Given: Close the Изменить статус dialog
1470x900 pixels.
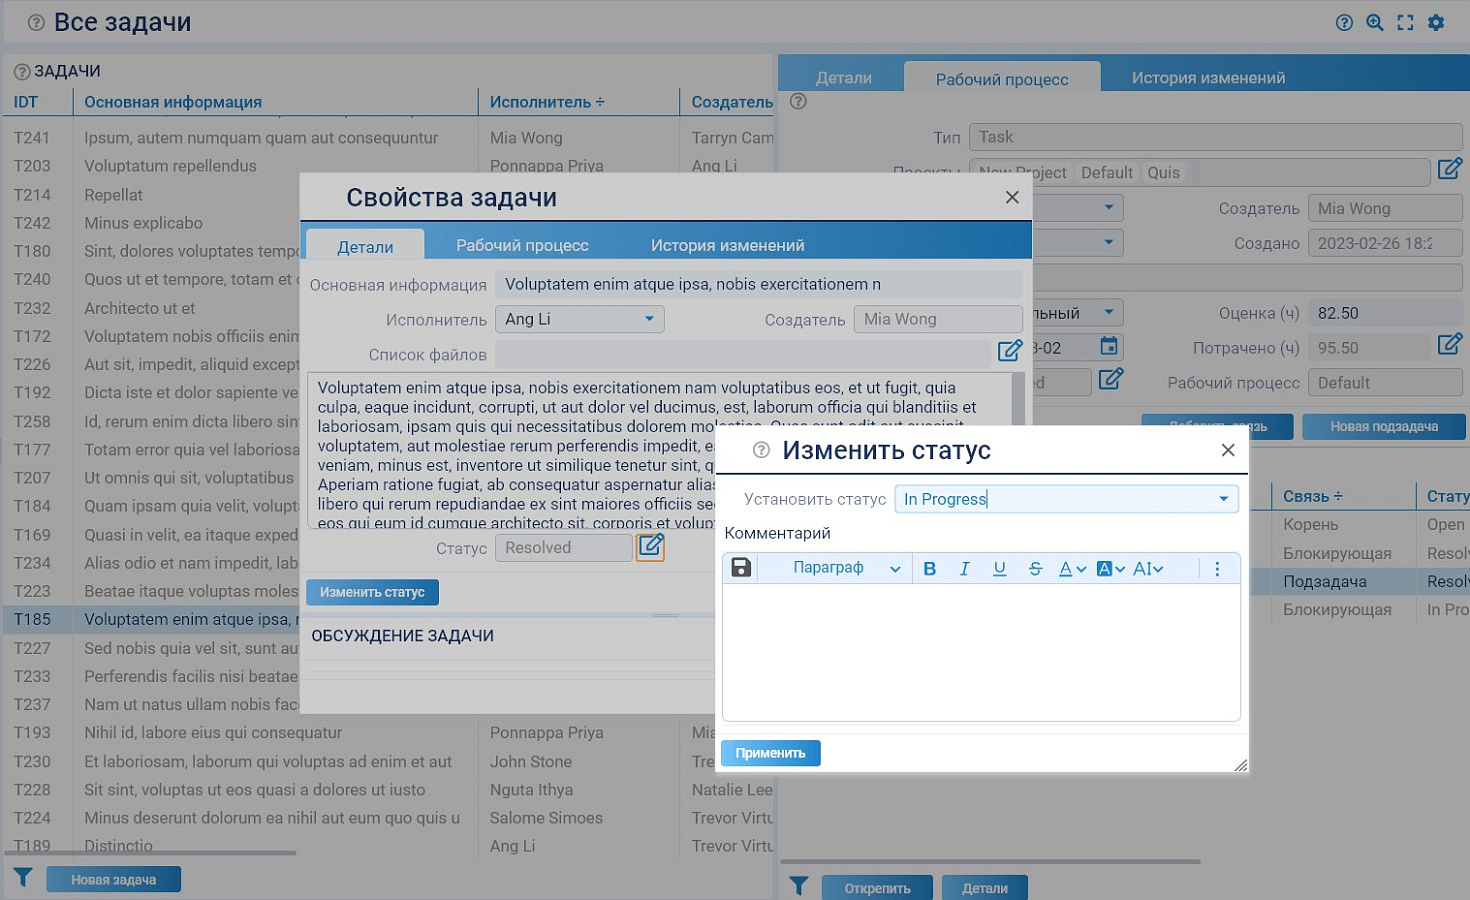Looking at the screenshot, I should (x=1228, y=450).
